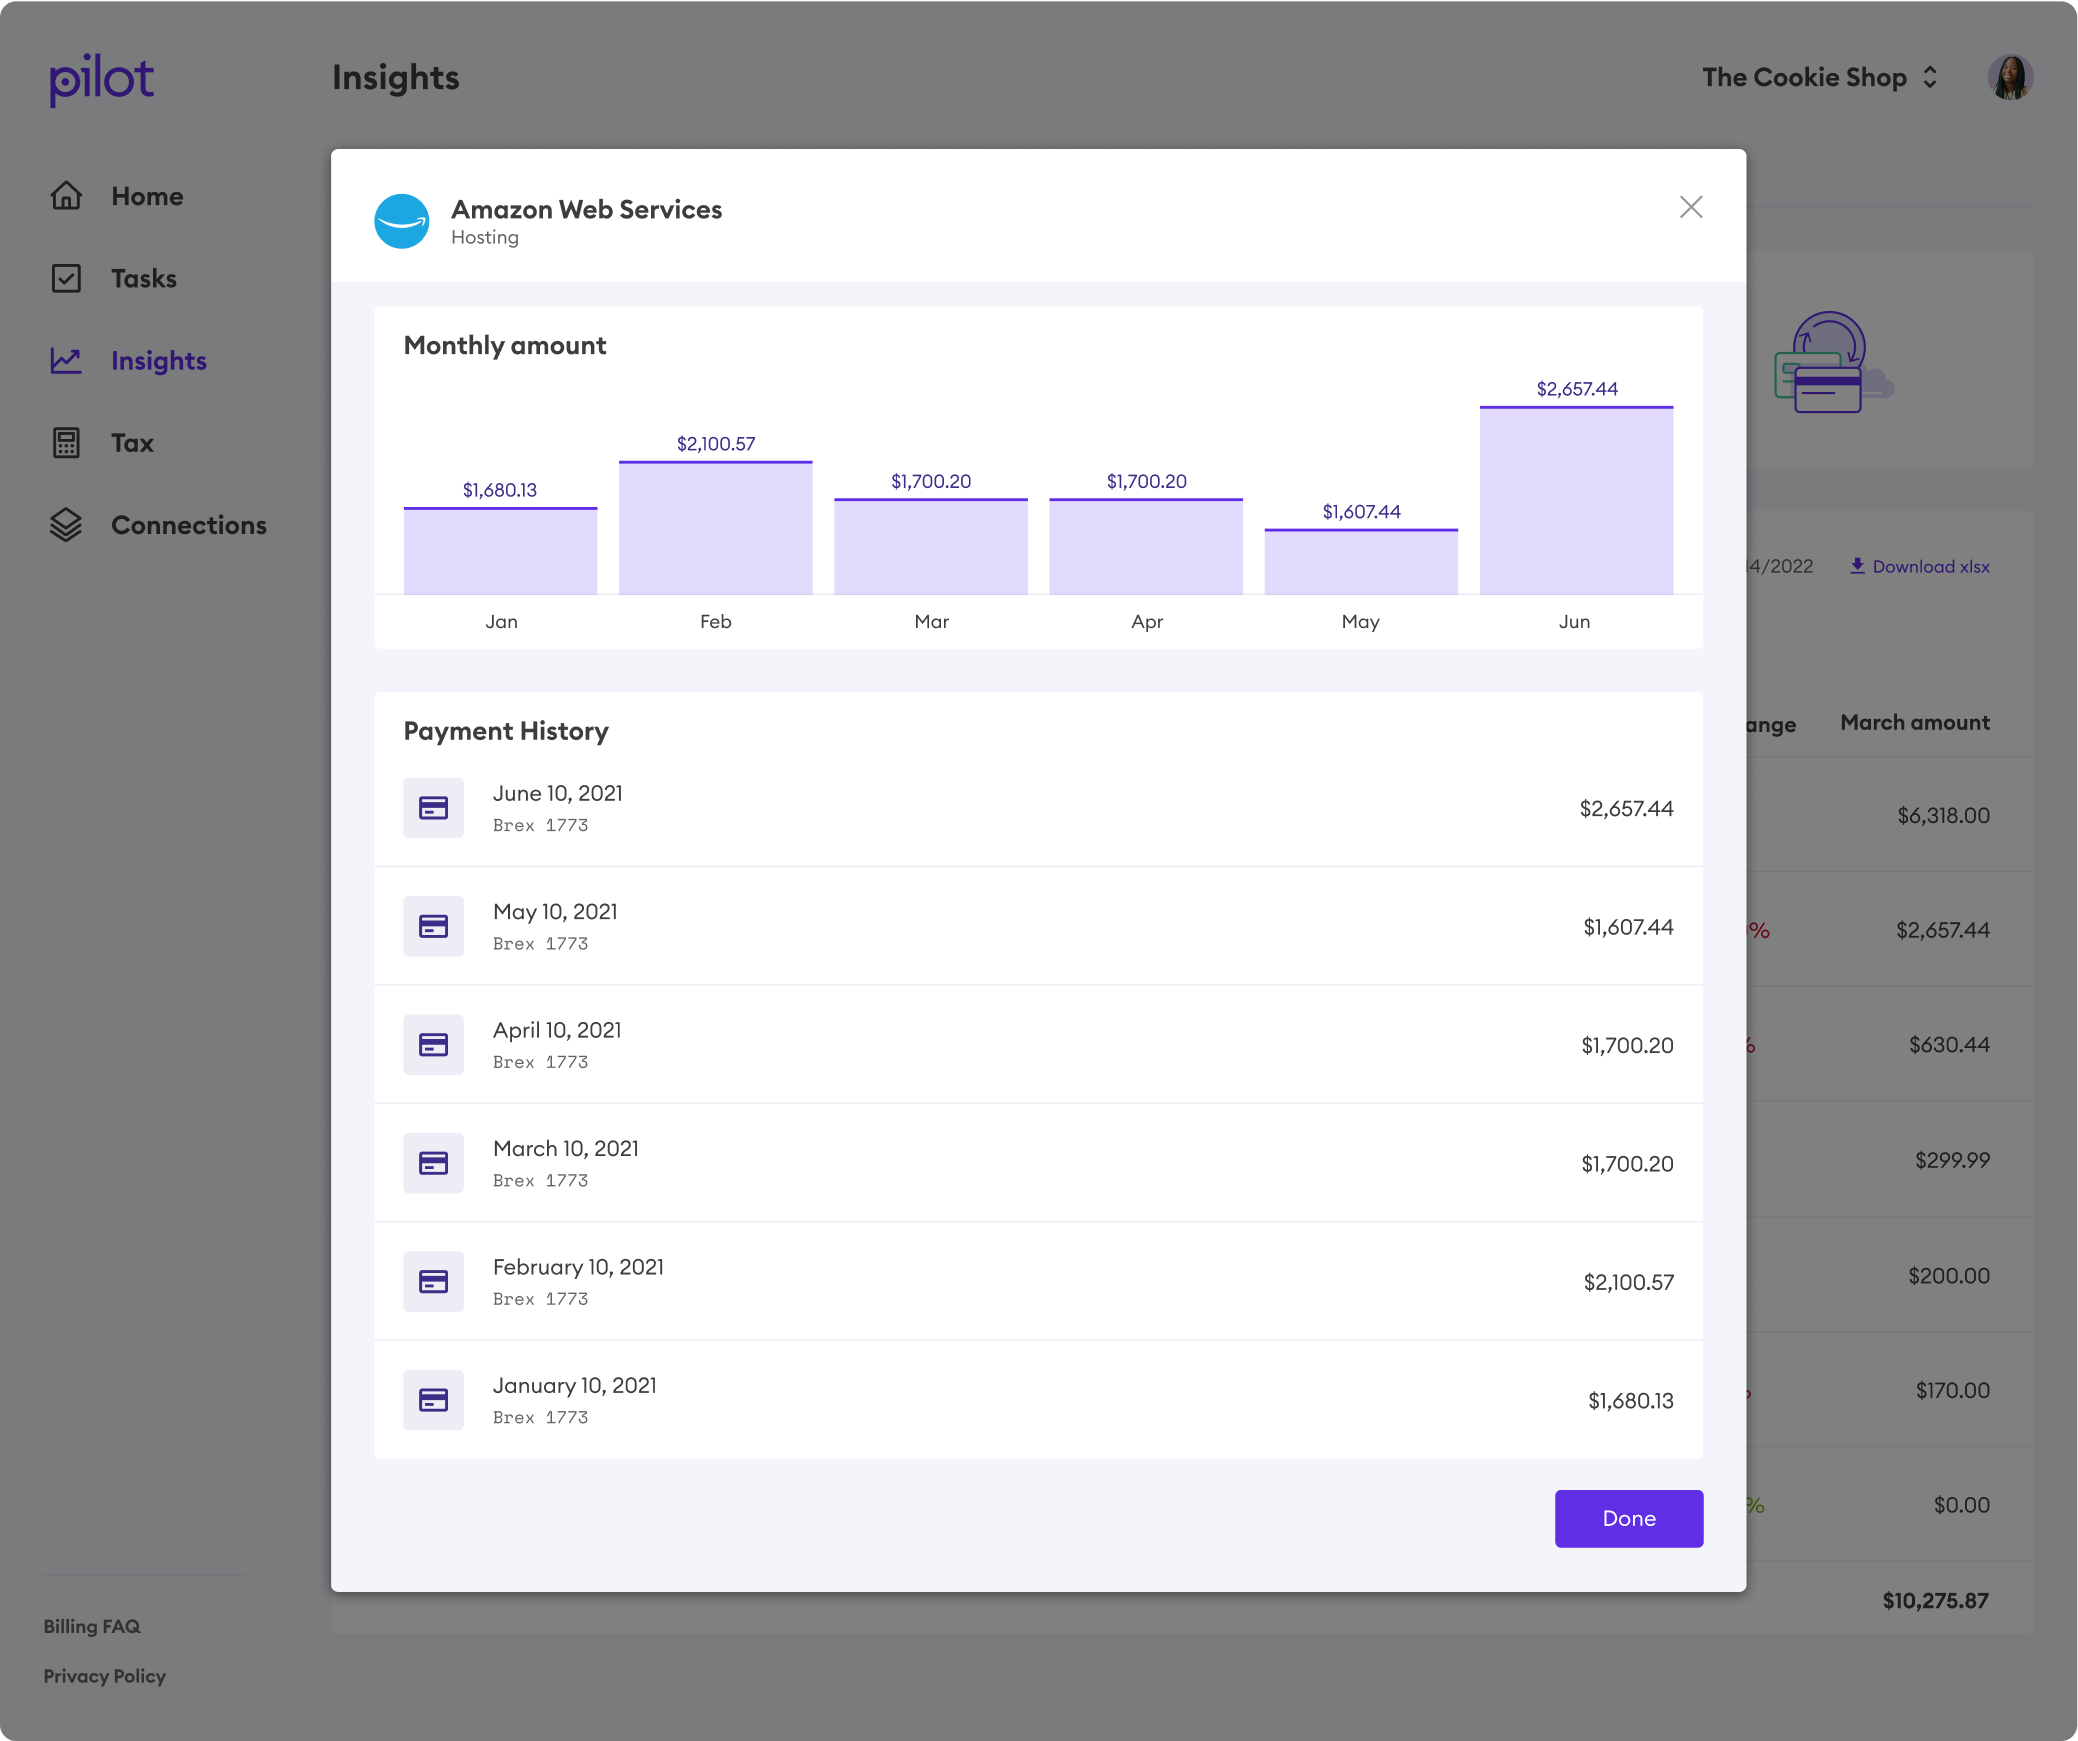Click the April 10, 2021 card icon
The width and height of the screenshot is (2078, 1741).
(433, 1045)
